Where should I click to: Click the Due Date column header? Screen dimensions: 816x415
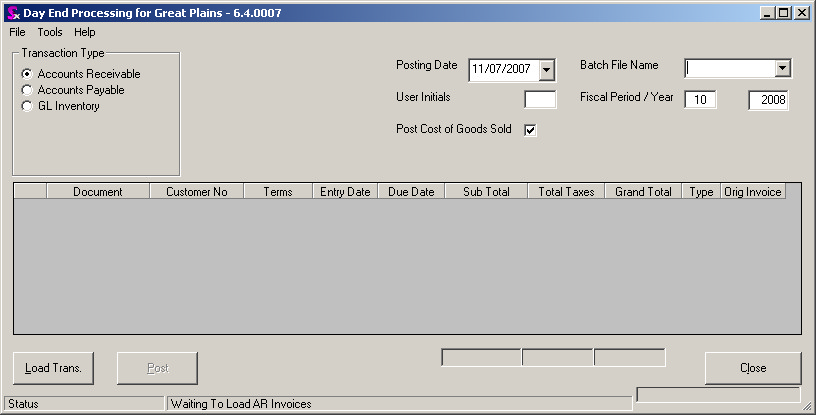tap(411, 191)
